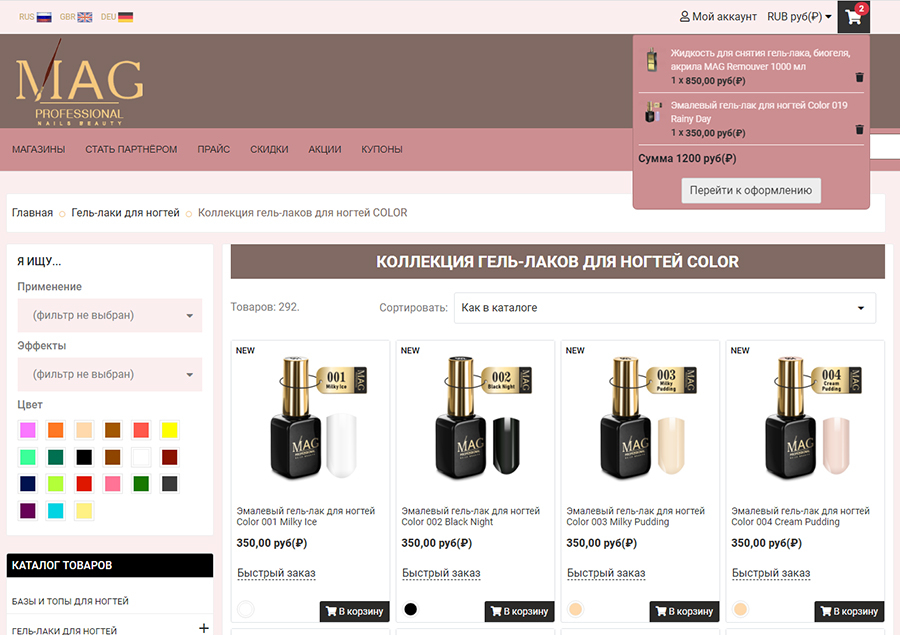Click the account person icon near Мой аккаунт
The height and width of the screenshot is (635, 900).
(x=685, y=16)
